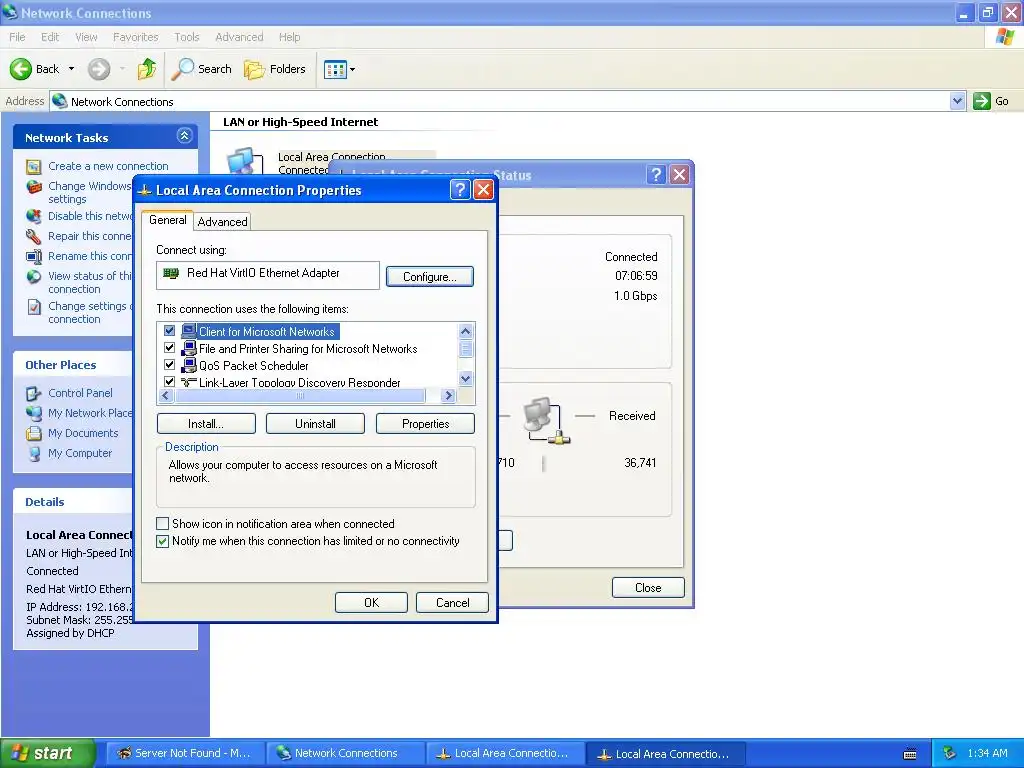This screenshot has width=1024, height=768.
Task: Click the Network Connections address field
Action: [x=500, y=101]
